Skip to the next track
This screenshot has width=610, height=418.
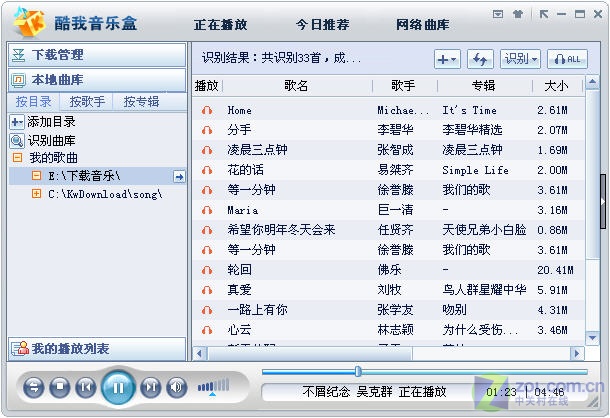[x=151, y=387]
